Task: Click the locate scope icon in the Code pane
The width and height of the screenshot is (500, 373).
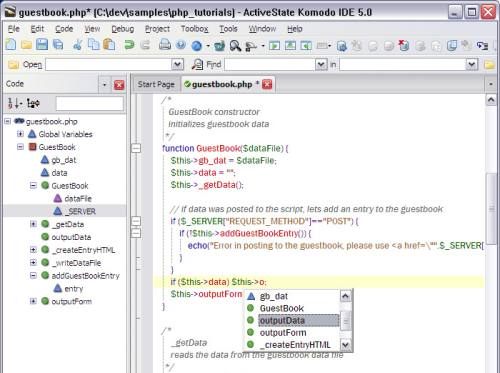Action: [33, 104]
